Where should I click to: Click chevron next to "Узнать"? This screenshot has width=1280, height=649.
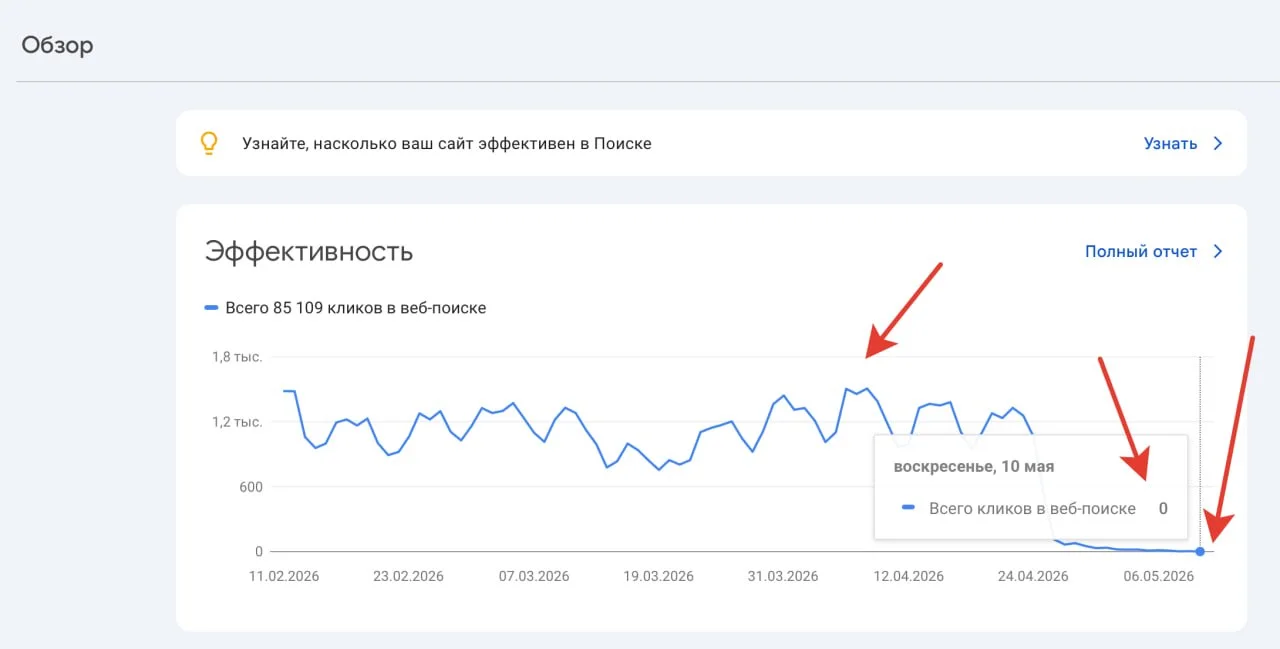pyautogui.click(x=1217, y=143)
